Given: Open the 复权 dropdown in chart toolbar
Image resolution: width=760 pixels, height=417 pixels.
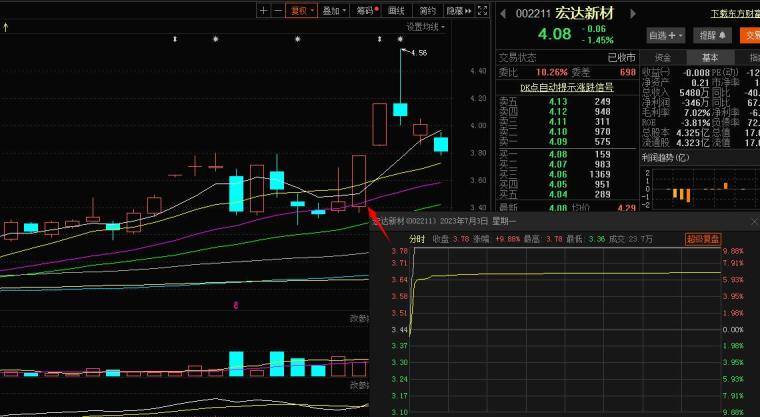Looking at the screenshot, I should tap(302, 10).
